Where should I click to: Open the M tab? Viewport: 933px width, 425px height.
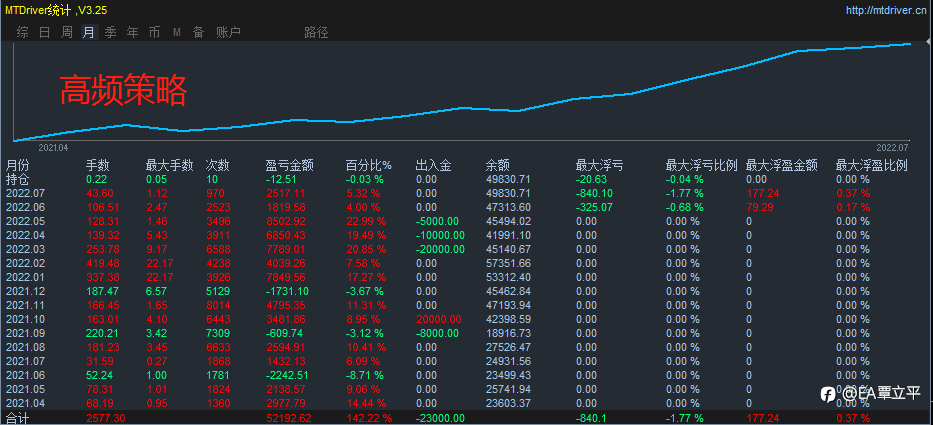(177, 32)
